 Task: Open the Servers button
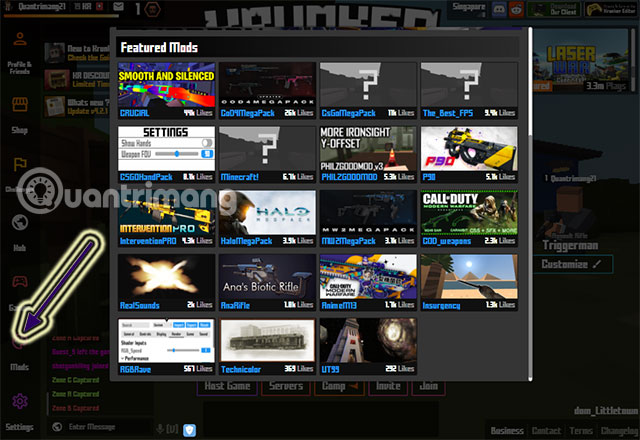286,386
